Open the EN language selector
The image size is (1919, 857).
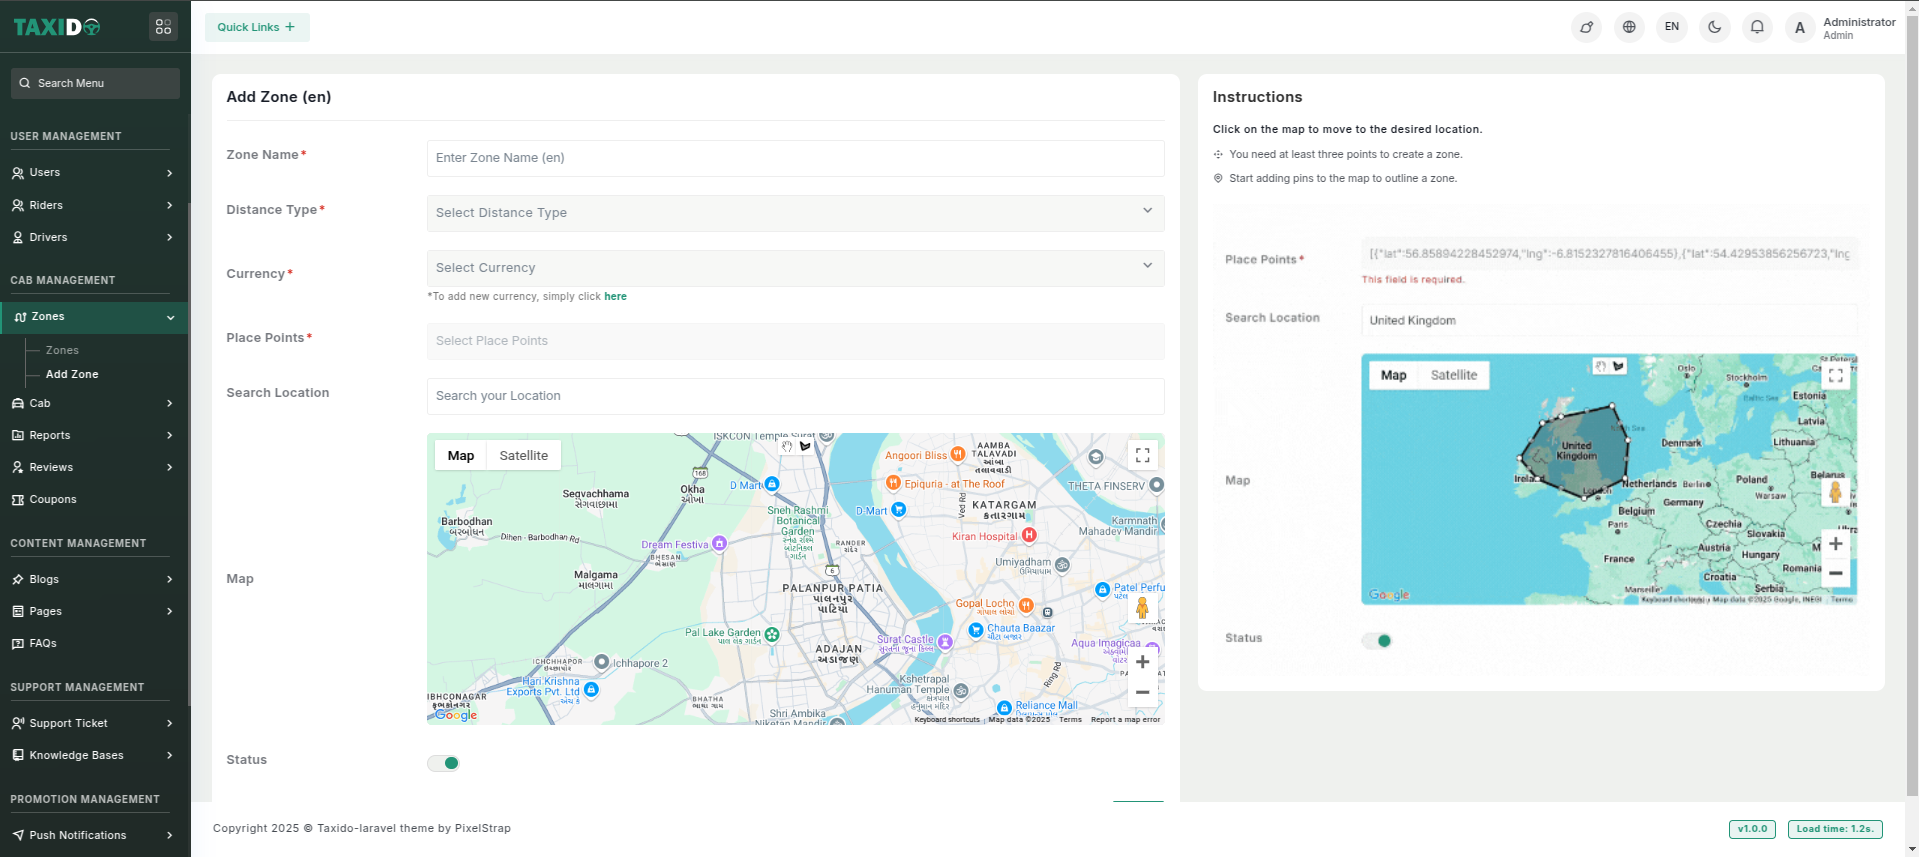coord(1672,27)
